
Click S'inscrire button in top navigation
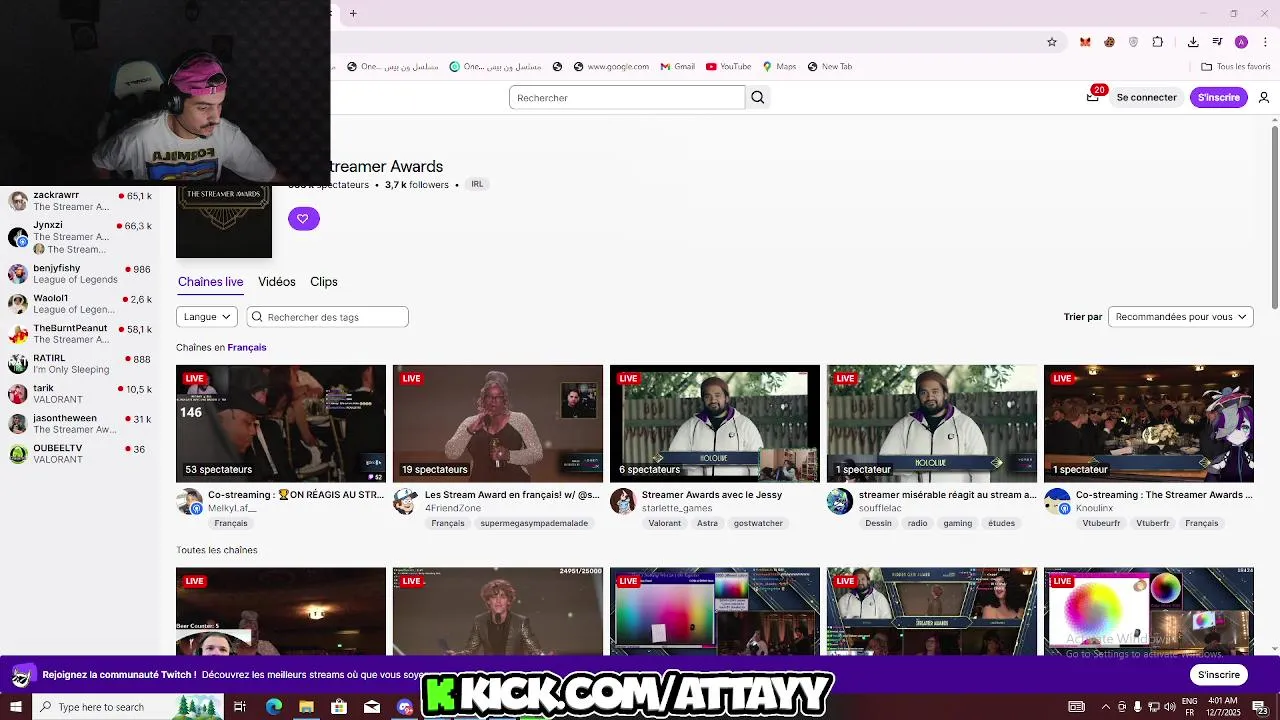pyautogui.click(x=1219, y=97)
